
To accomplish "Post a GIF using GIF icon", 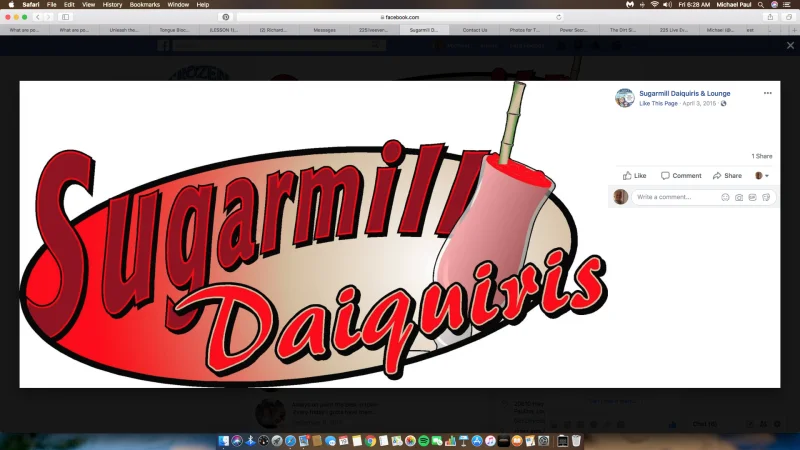I will (x=752, y=197).
